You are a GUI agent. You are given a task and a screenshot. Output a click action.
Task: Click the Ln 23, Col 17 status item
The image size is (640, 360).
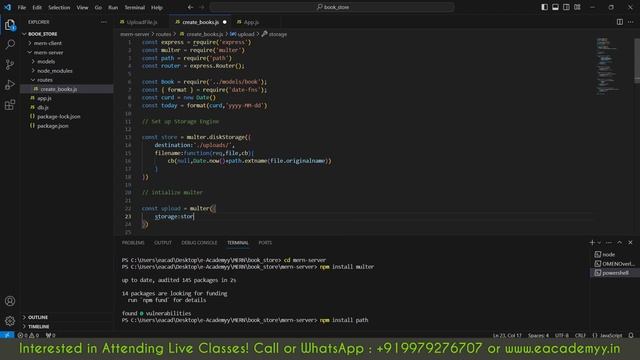(507, 335)
